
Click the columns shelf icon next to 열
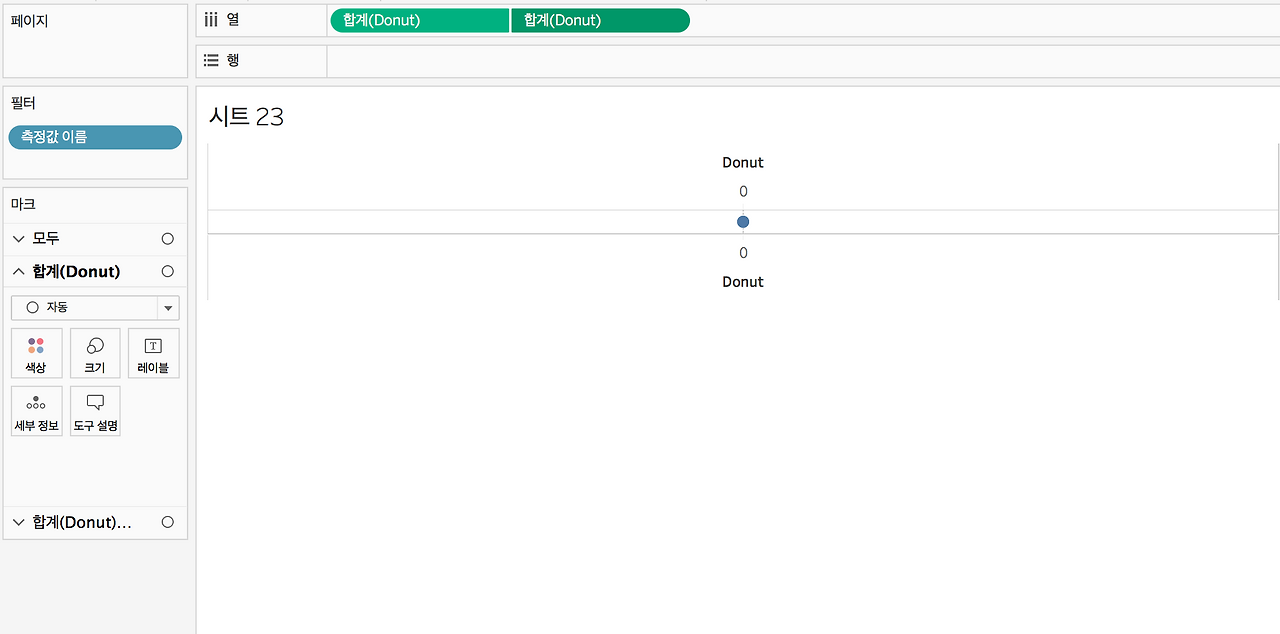(x=211, y=19)
